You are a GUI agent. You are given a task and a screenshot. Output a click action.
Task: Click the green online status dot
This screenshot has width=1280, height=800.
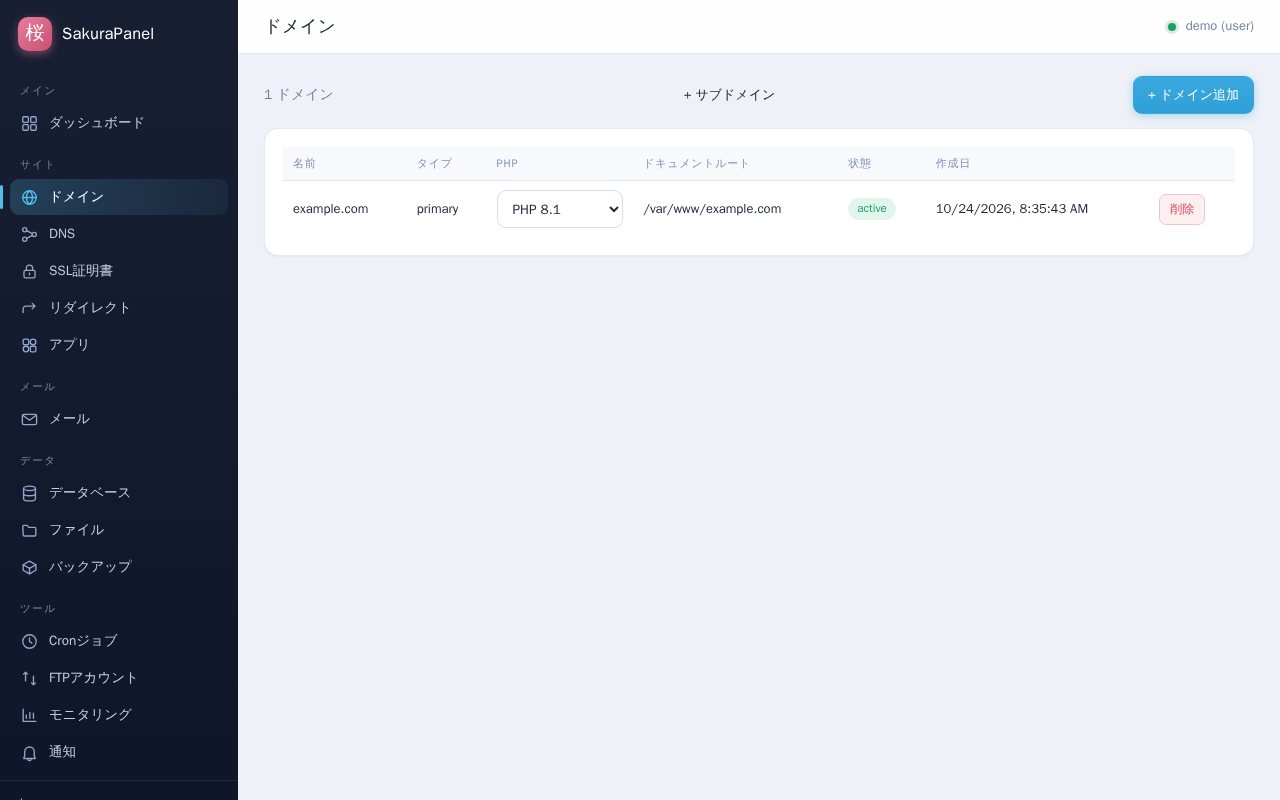[x=1172, y=27]
